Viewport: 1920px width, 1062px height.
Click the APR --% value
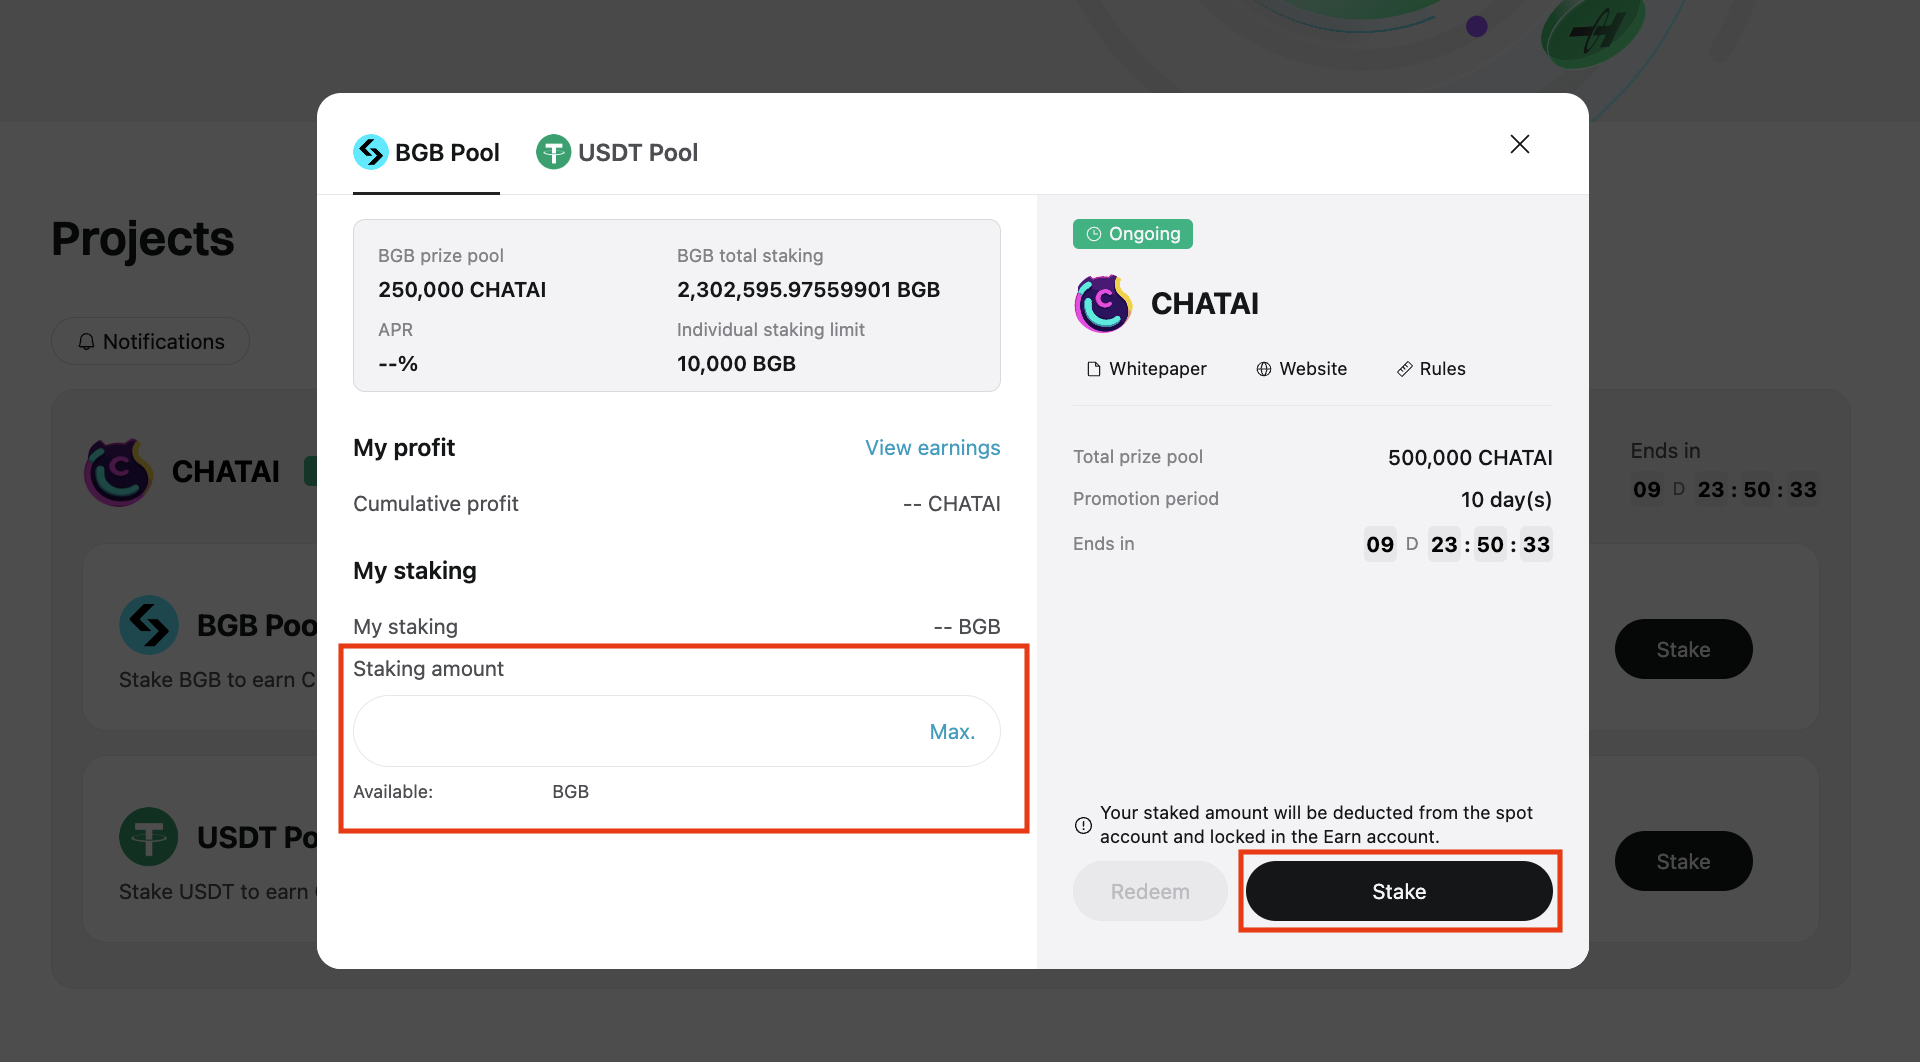(398, 364)
